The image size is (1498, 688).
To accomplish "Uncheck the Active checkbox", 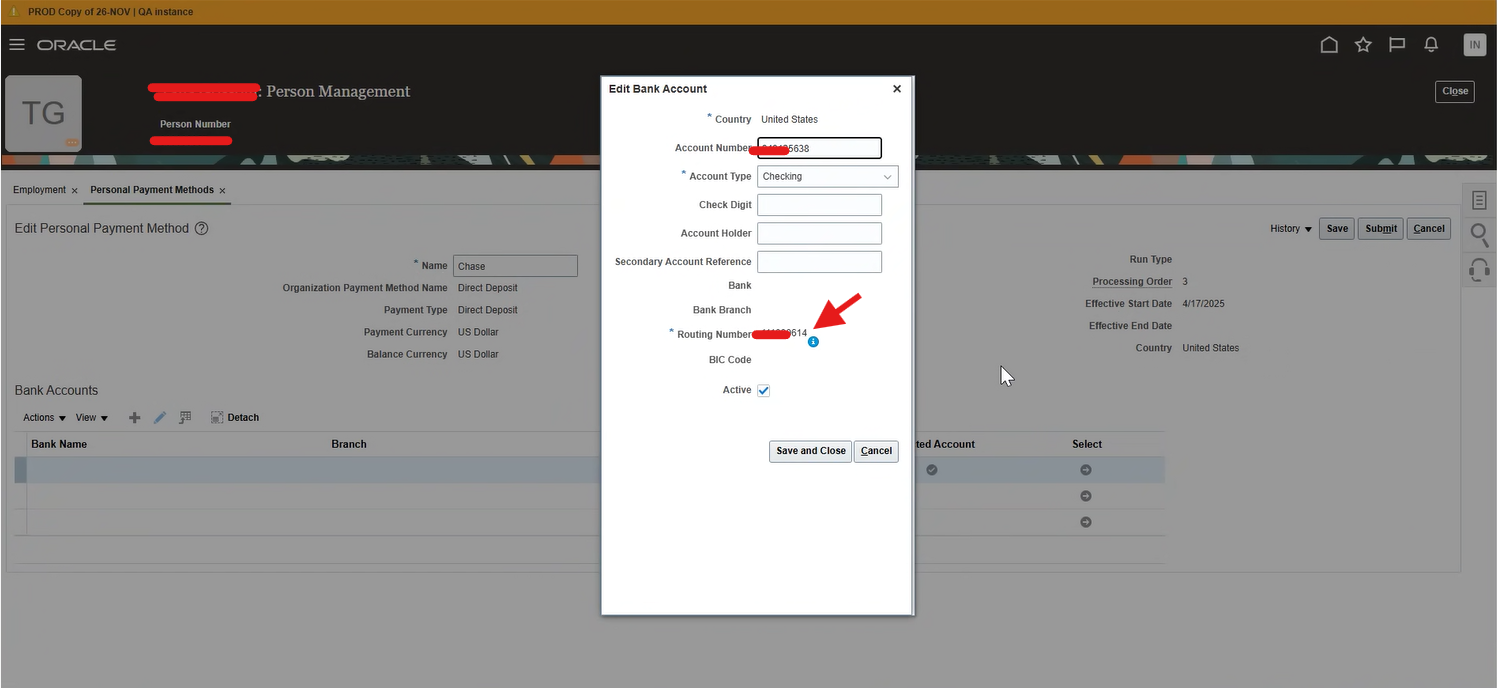I will pos(764,390).
